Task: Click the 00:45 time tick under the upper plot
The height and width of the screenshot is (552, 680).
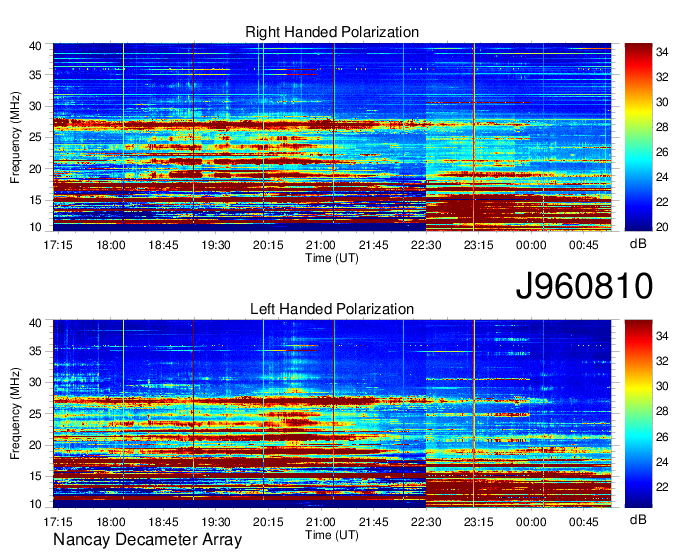Action: coord(583,245)
